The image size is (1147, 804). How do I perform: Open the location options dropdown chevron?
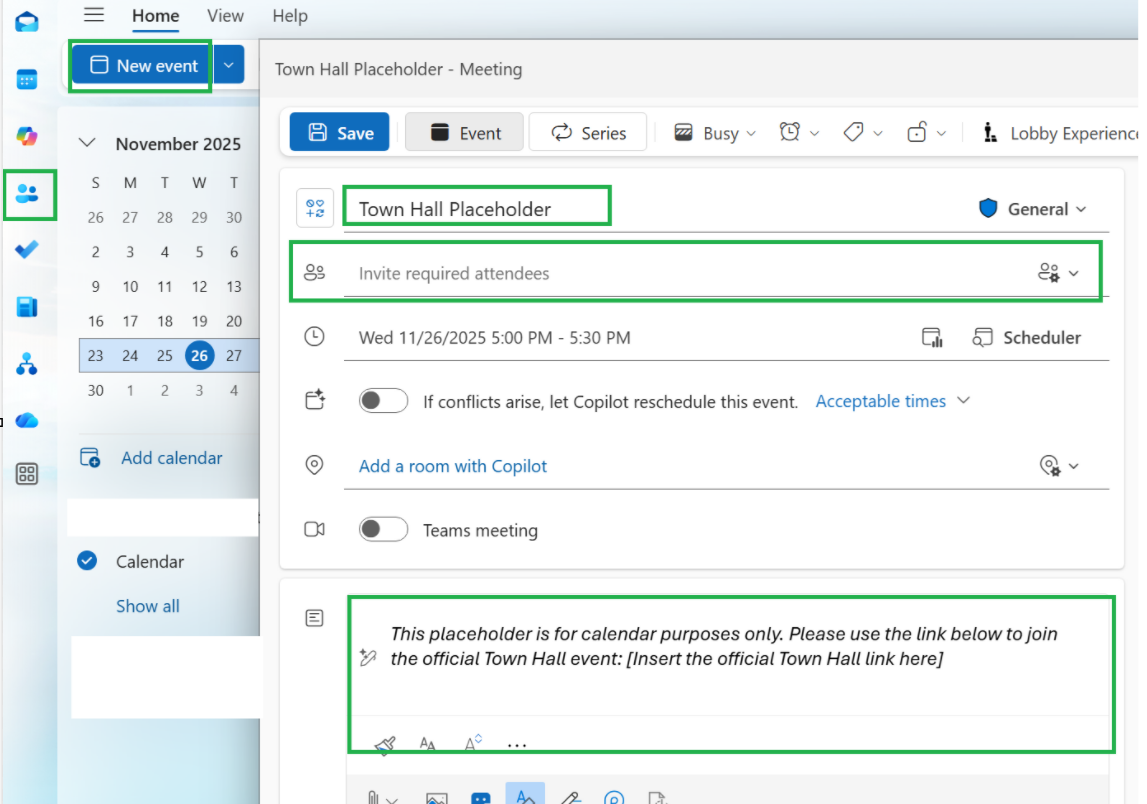pyautogui.click(x=1074, y=466)
